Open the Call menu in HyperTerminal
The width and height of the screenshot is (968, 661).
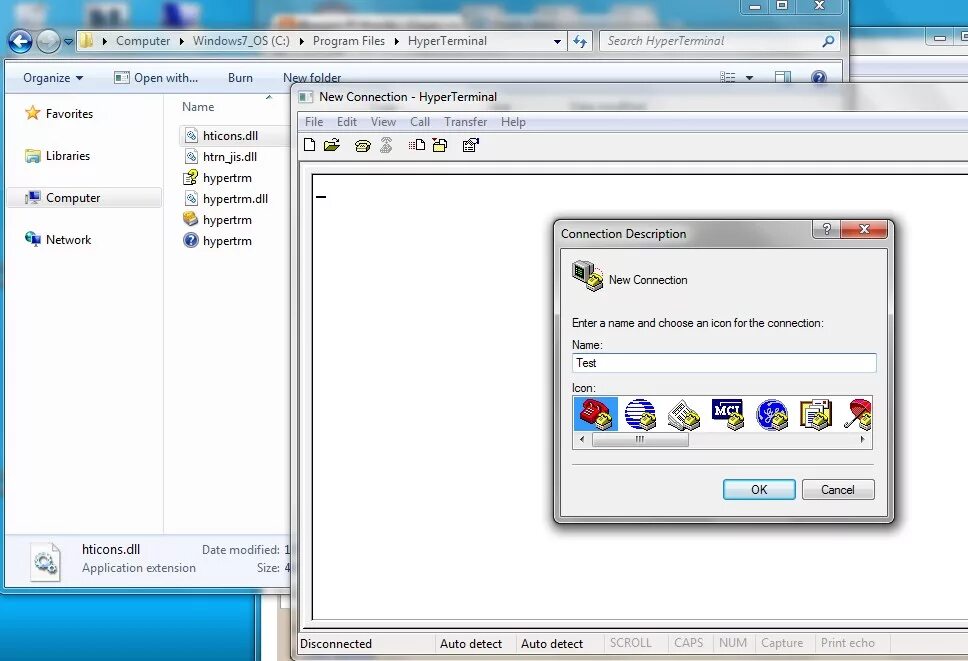click(x=420, y=122)
